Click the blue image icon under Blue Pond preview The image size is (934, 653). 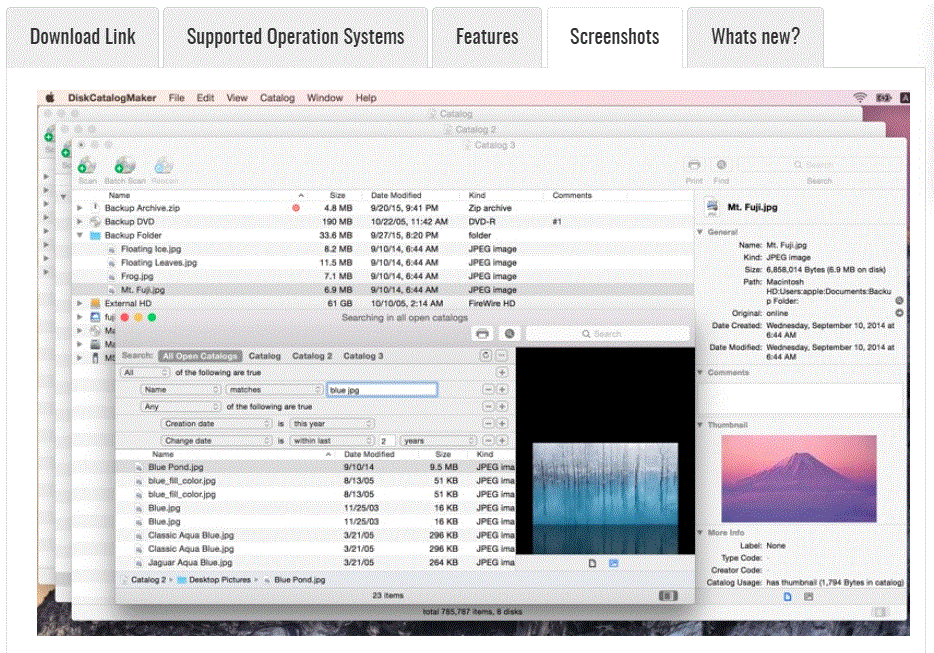(614, 563)
